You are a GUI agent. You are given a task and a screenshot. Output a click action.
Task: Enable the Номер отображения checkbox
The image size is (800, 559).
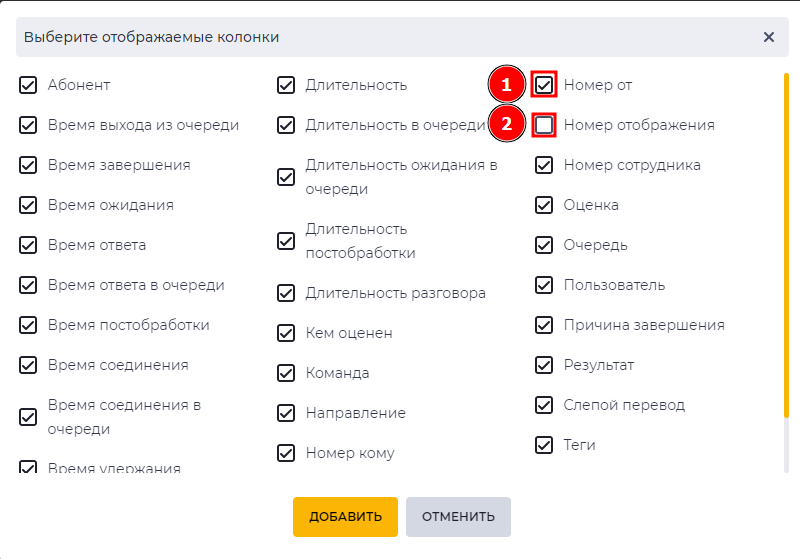click(544, 125)
